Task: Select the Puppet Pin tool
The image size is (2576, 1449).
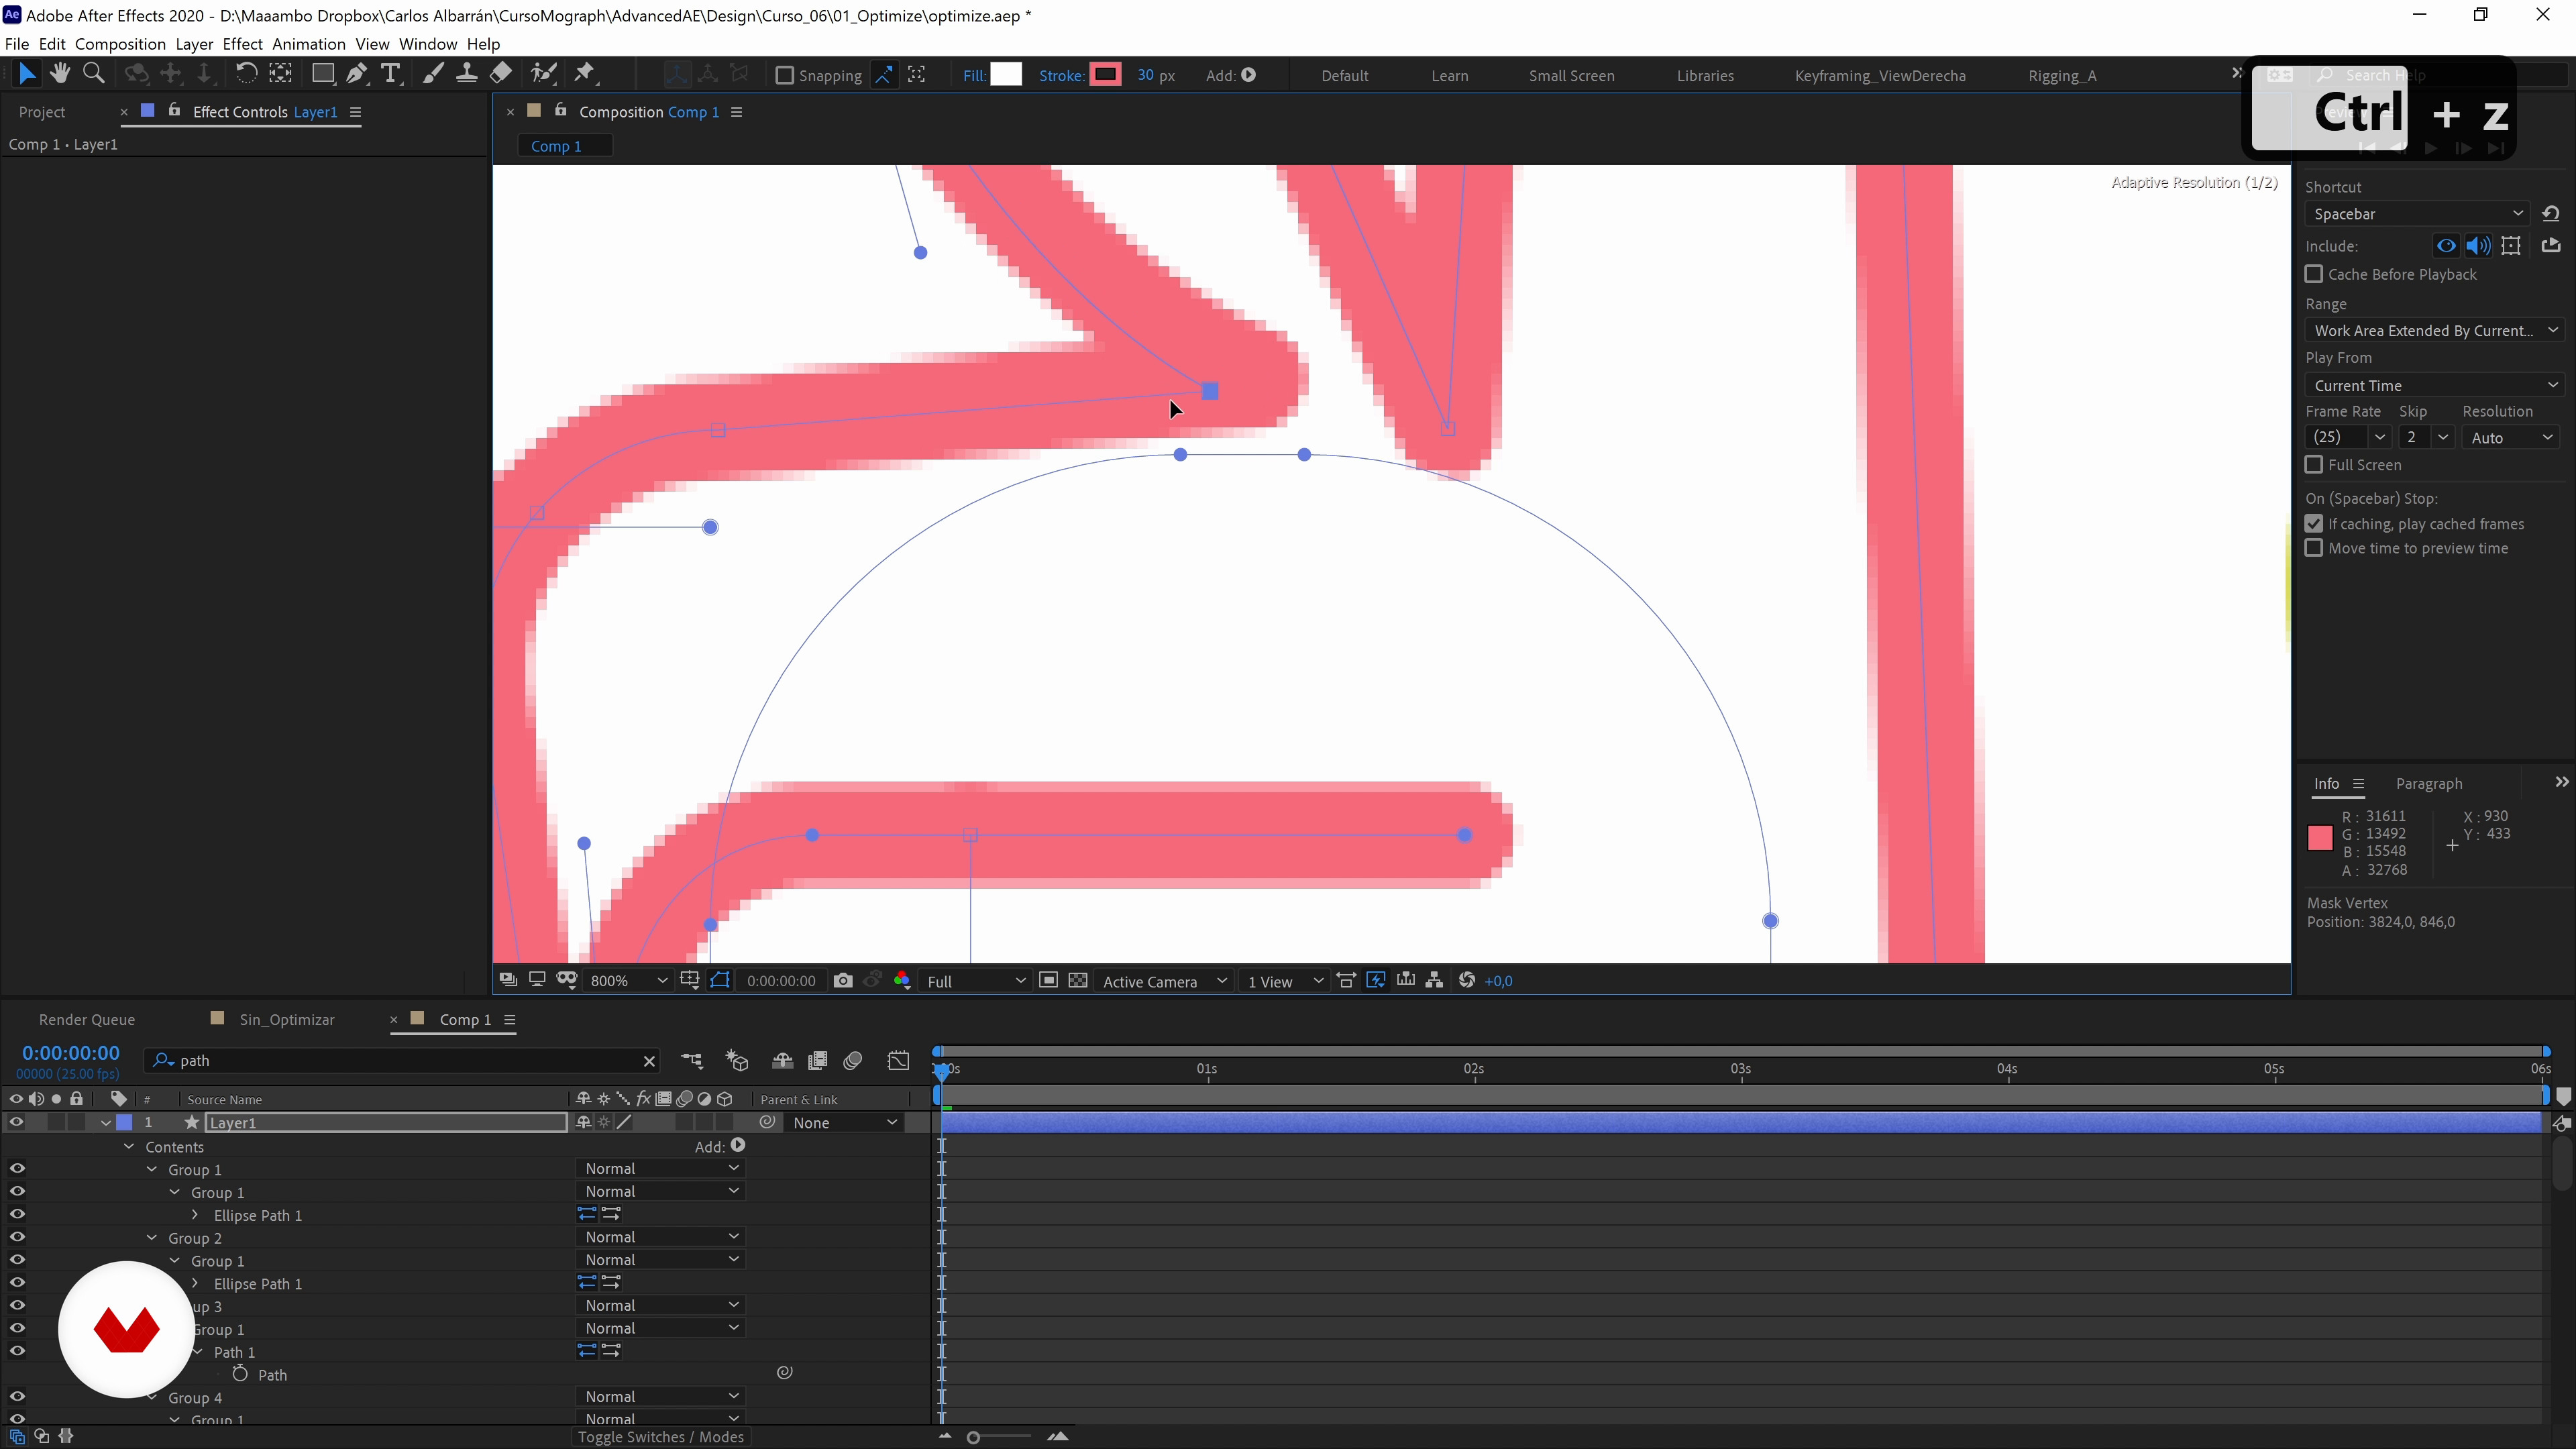Action: pyautogui.click(x=585, y=73)
